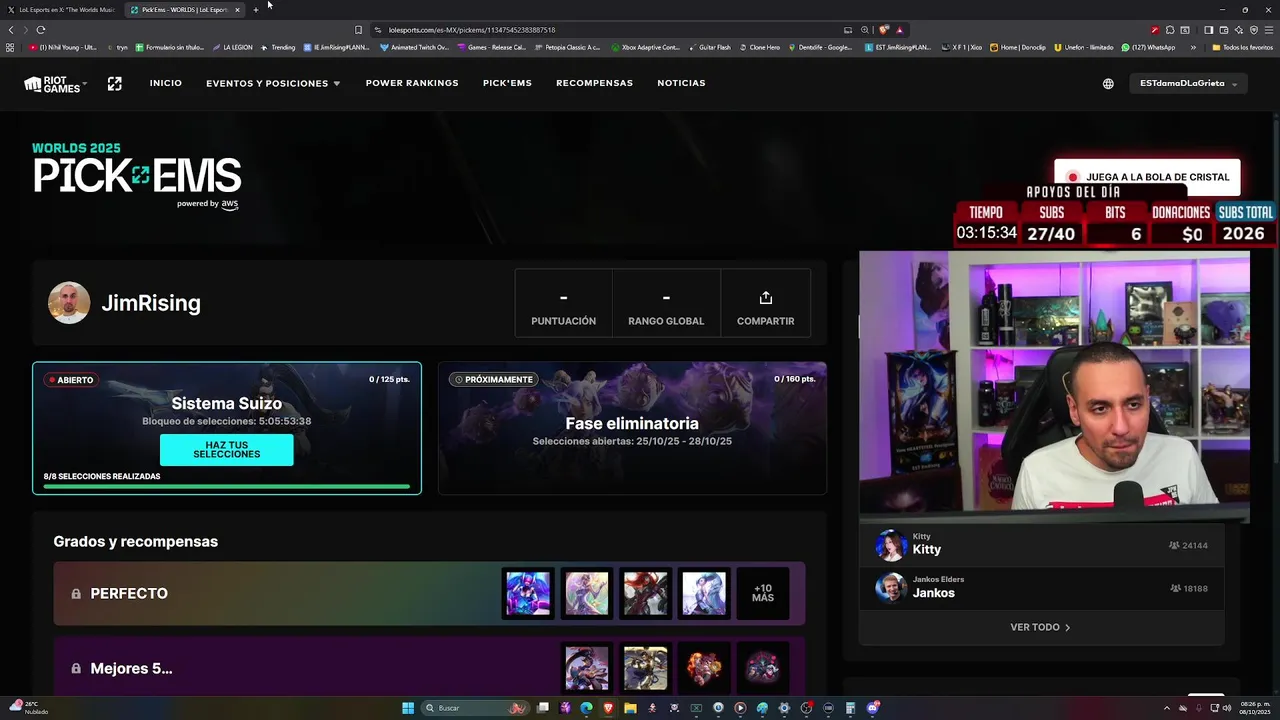This screenshot has height=720, width=1280.
Task: Open the NOTICIAS page
Action: [x=681, y=83]
